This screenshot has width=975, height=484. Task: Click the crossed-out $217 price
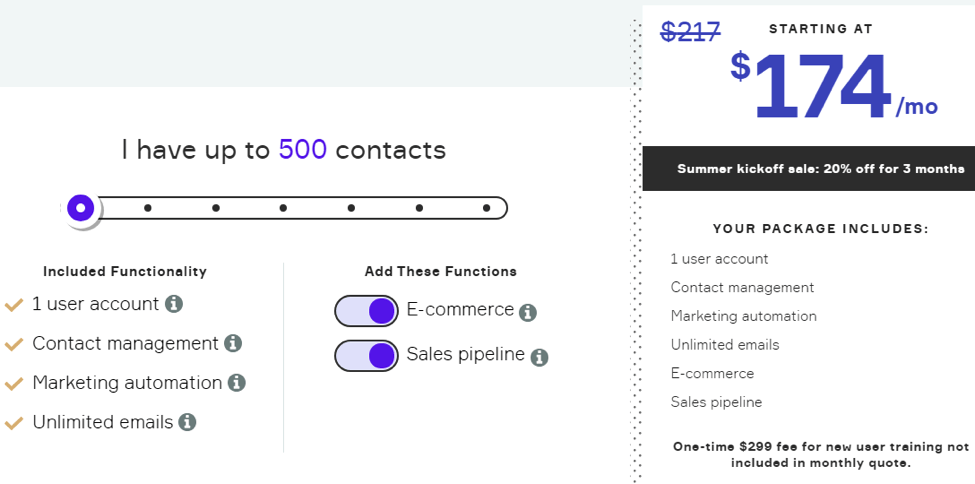(690, 31)
